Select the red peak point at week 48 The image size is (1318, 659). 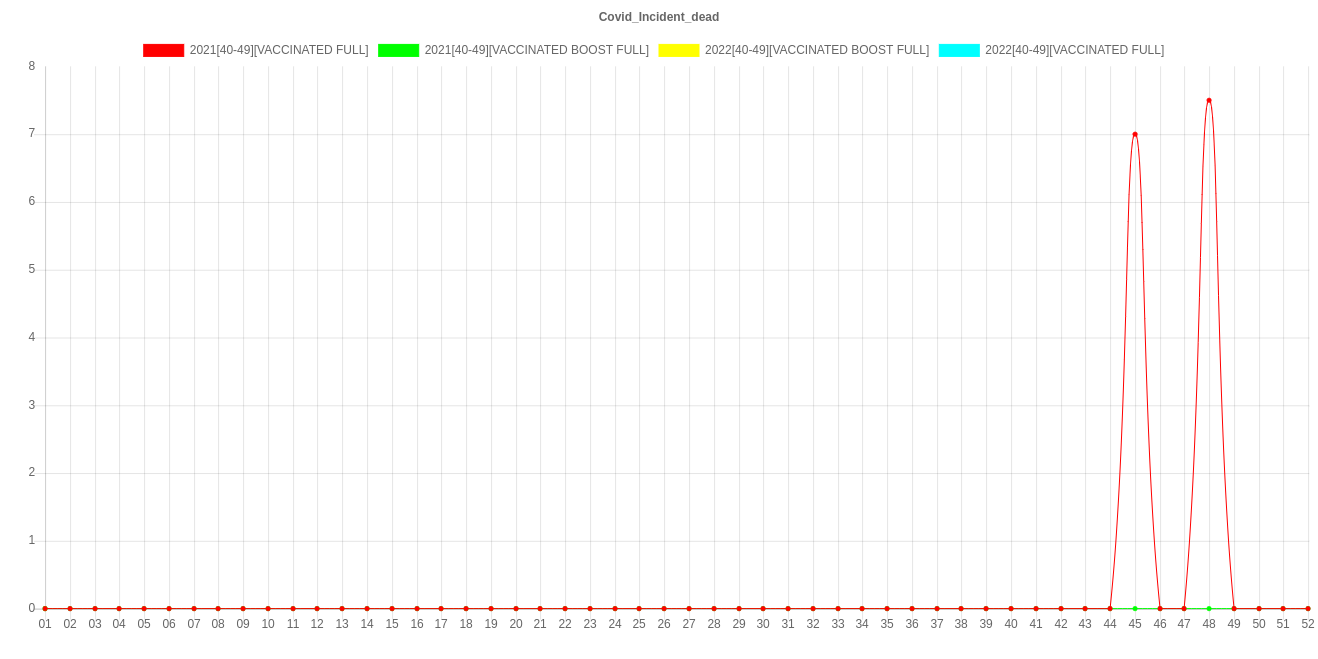point(1209,100)
